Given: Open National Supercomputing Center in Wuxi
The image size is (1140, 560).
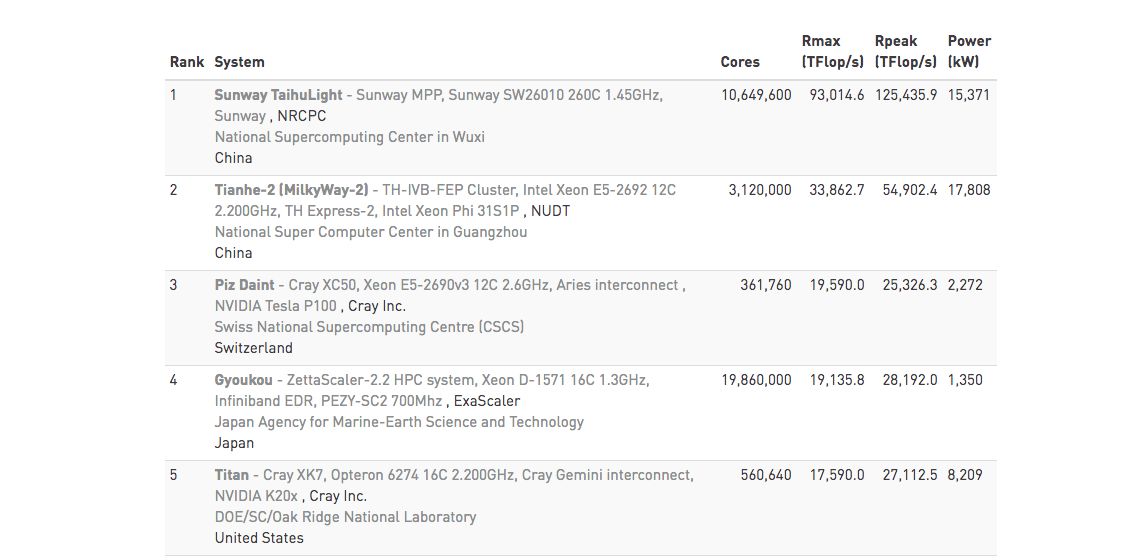Looking at the screenshot, I should click(349, 137).
